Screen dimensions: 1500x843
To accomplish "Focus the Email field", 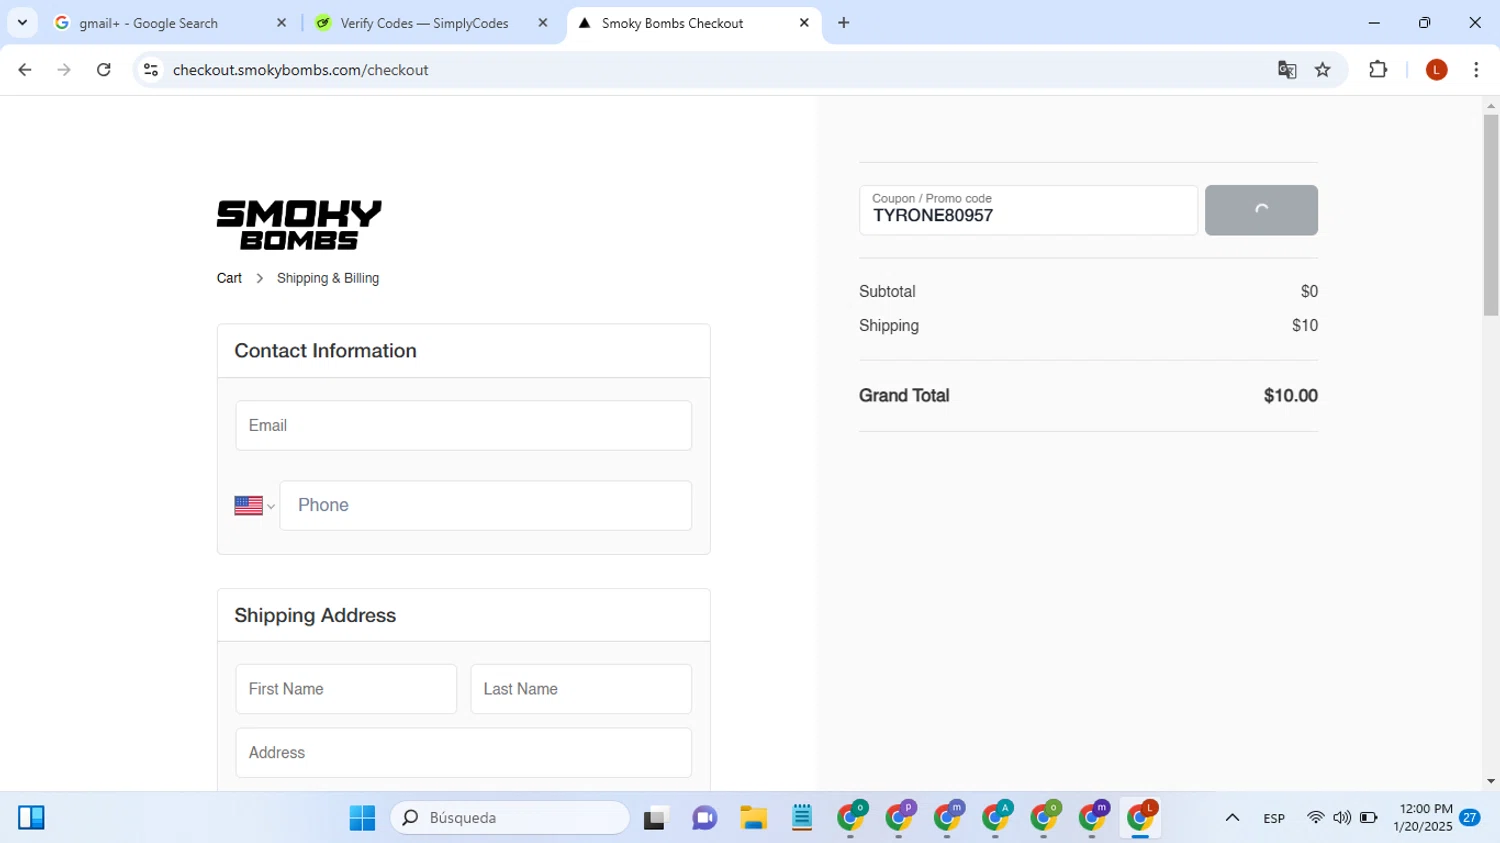I will pyautogui.click(x=464, y=425).
